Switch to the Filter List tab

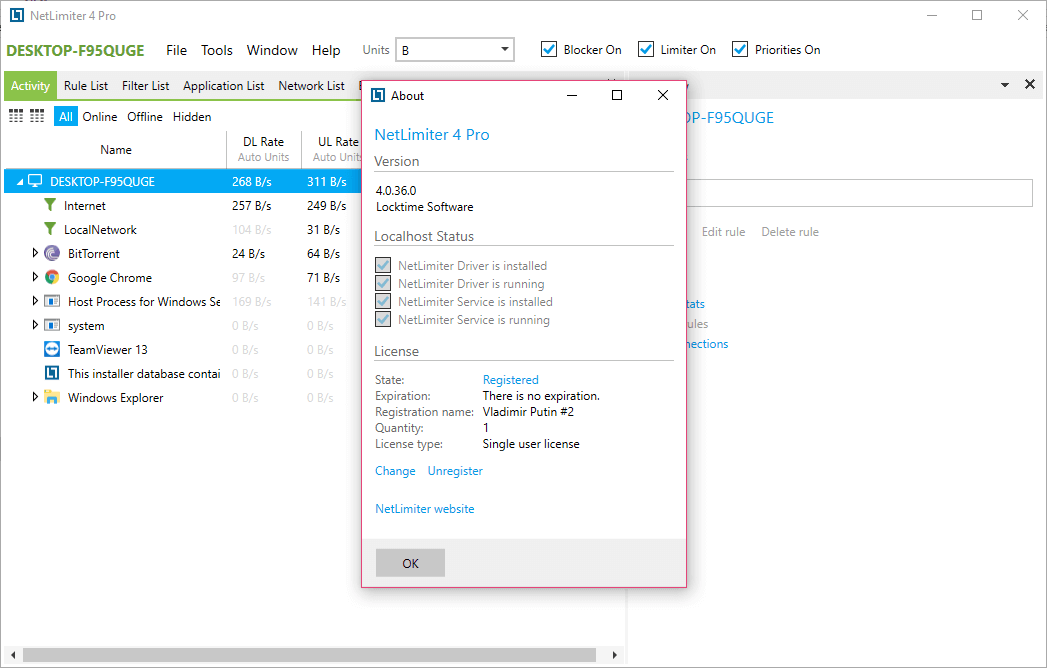coord(146,86)
